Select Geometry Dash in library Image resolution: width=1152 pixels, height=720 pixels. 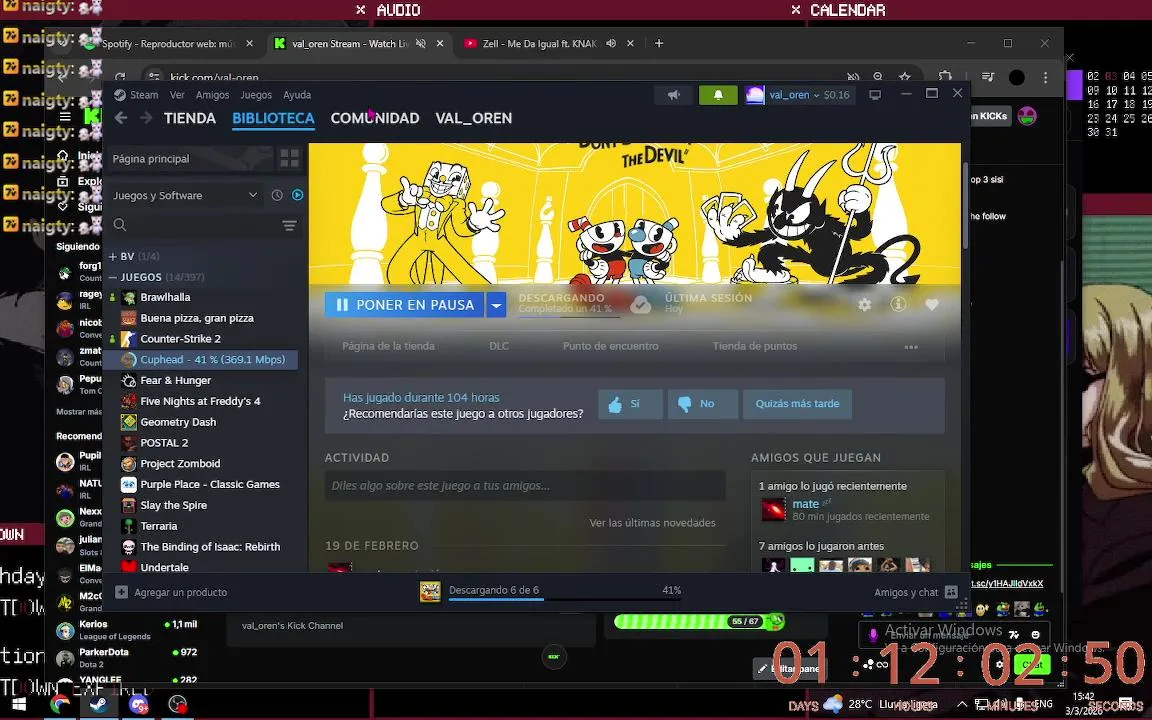tap(178, 422)
